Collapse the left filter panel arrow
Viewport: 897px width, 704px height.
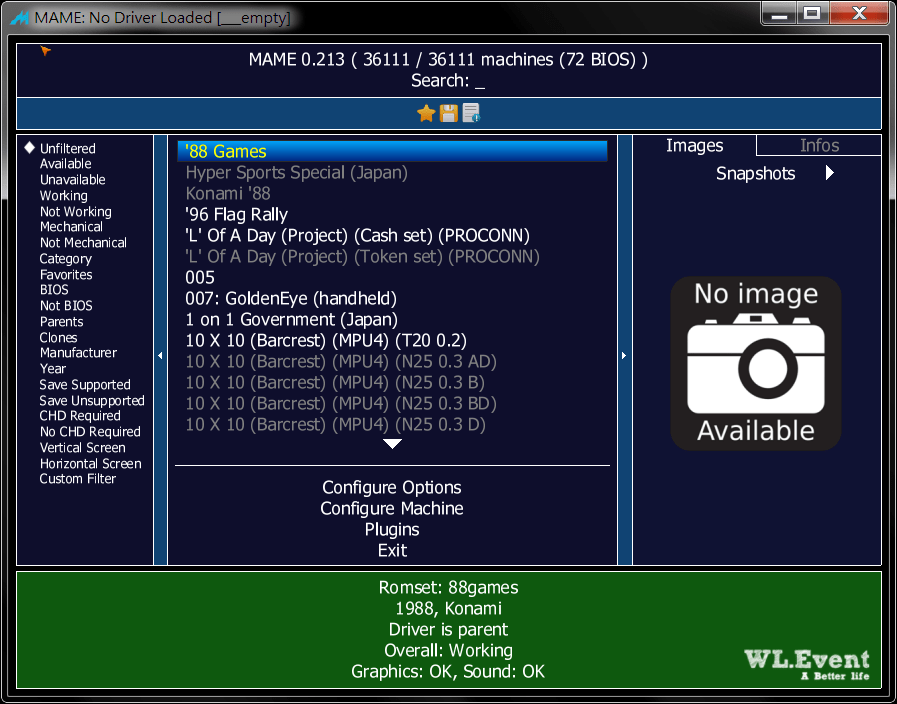160,355
